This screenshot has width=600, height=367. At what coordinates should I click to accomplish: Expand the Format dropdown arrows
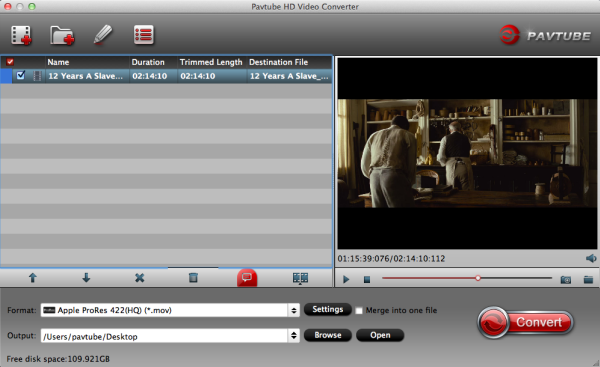pyautogui.click(x=293, y=310)
